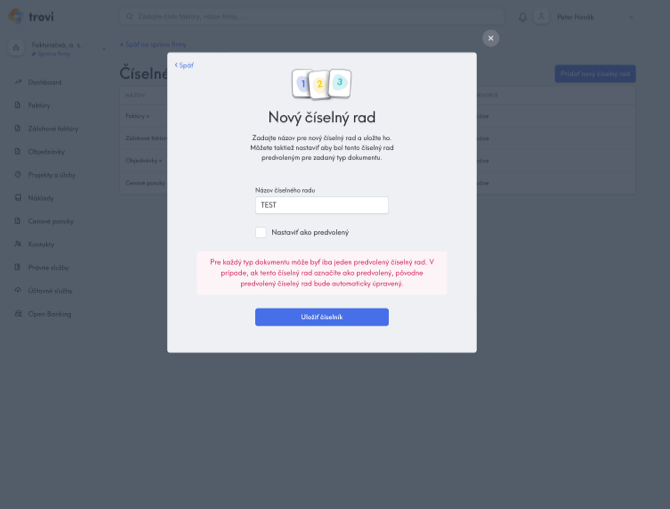
Task: Click the home icon beside Fakturačná
Action: [16, 47]
